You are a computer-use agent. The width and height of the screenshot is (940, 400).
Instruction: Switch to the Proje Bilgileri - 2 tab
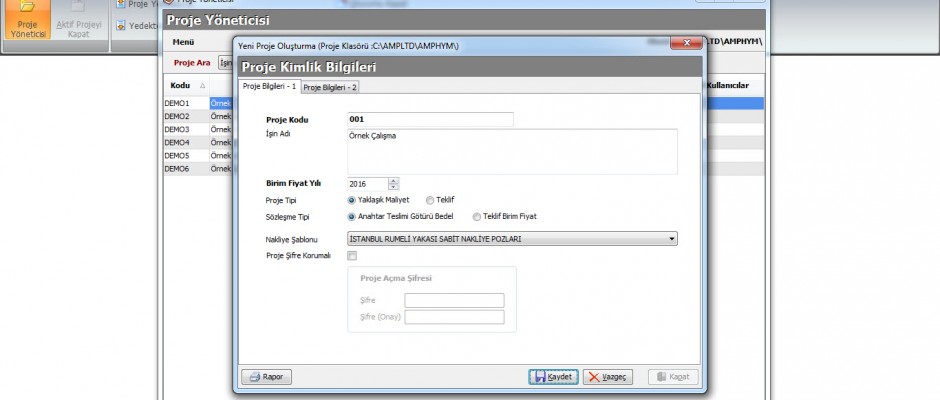(x=330, y=87)
